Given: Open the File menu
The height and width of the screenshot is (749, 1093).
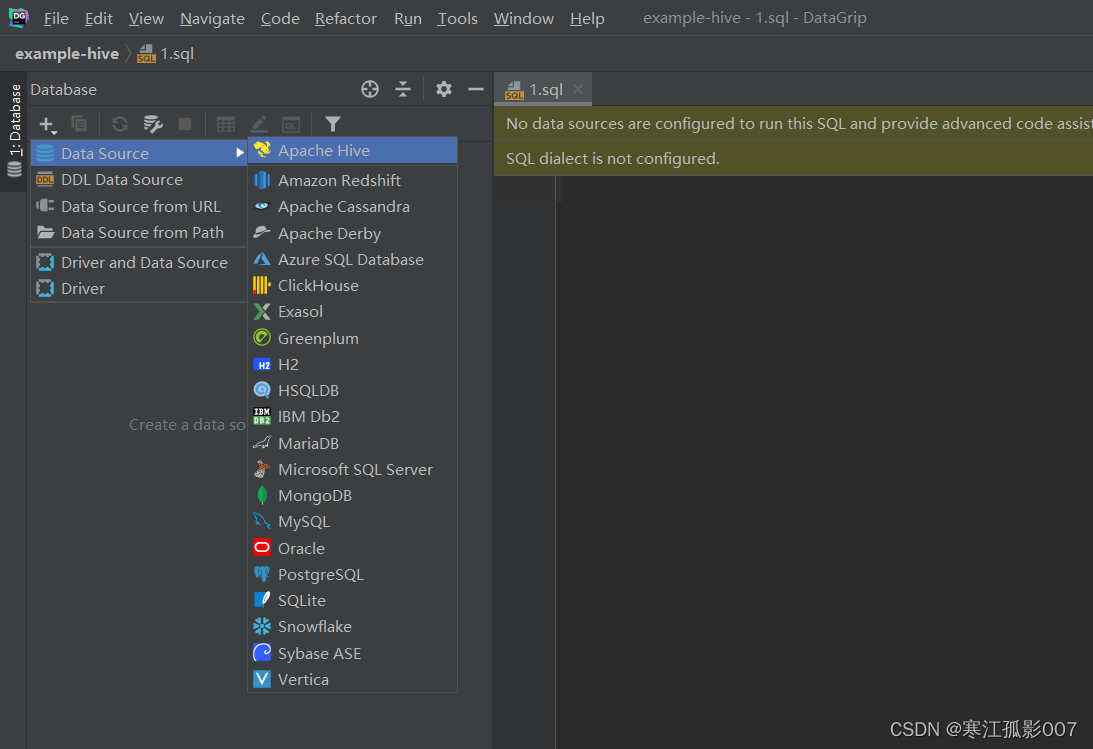Looking at the screenshot, I should (56, 19).
